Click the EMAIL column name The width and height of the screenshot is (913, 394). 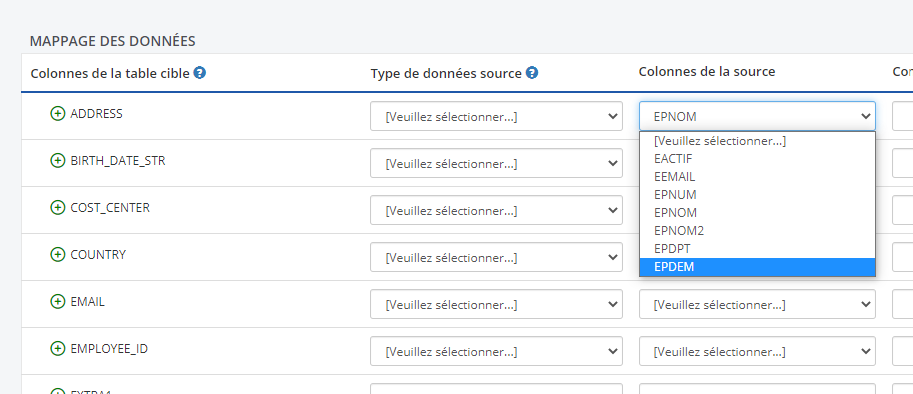click(x=87, y=302)
